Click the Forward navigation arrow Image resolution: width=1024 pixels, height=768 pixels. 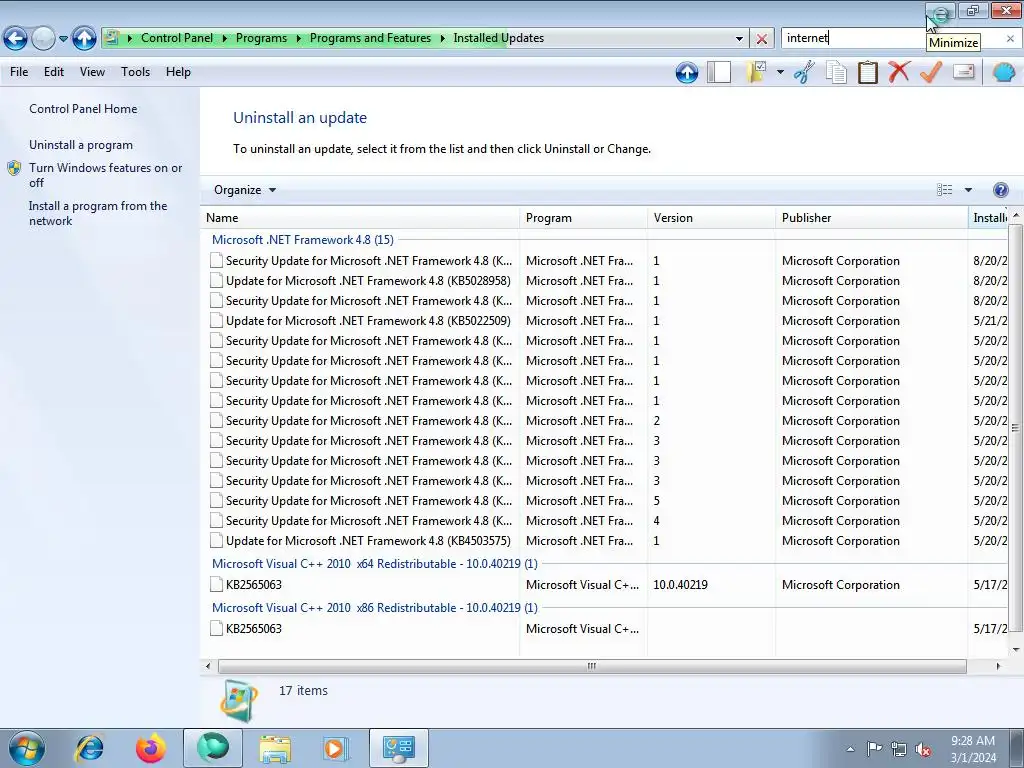click(43, 39)
